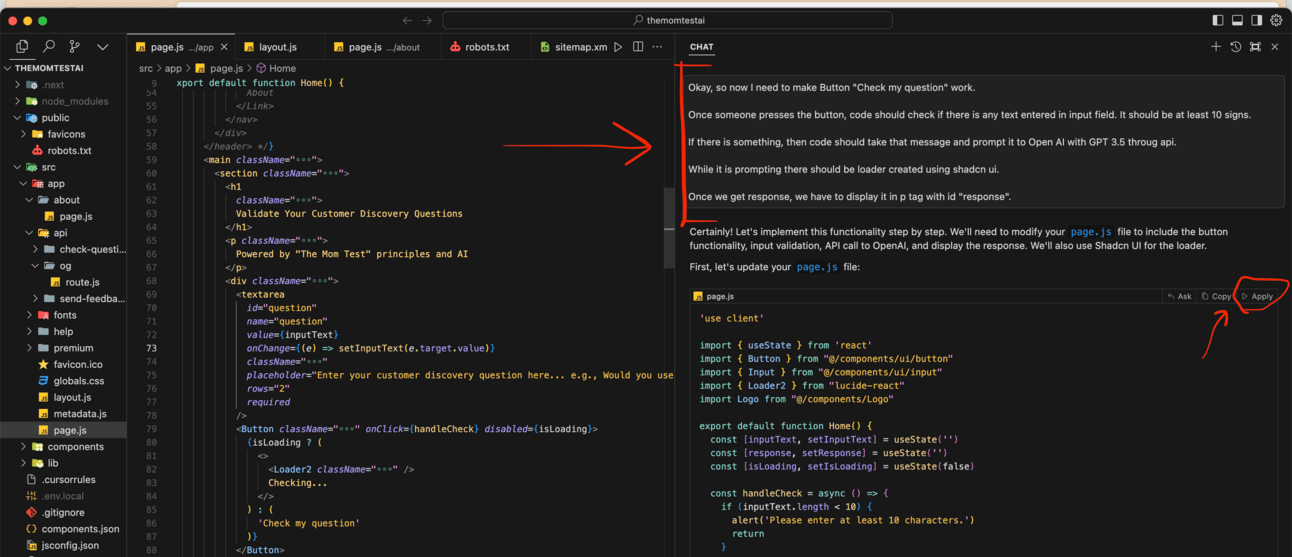Toggle the primary left sidebar layout
This screenshot has height=557, width=1292.
[1217, 20]
